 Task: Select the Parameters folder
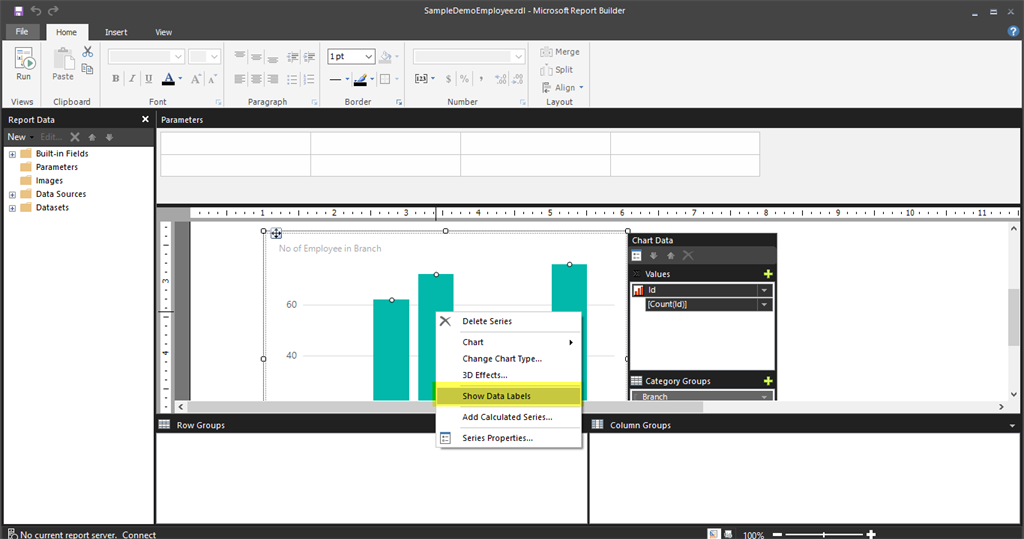(49, 167)
